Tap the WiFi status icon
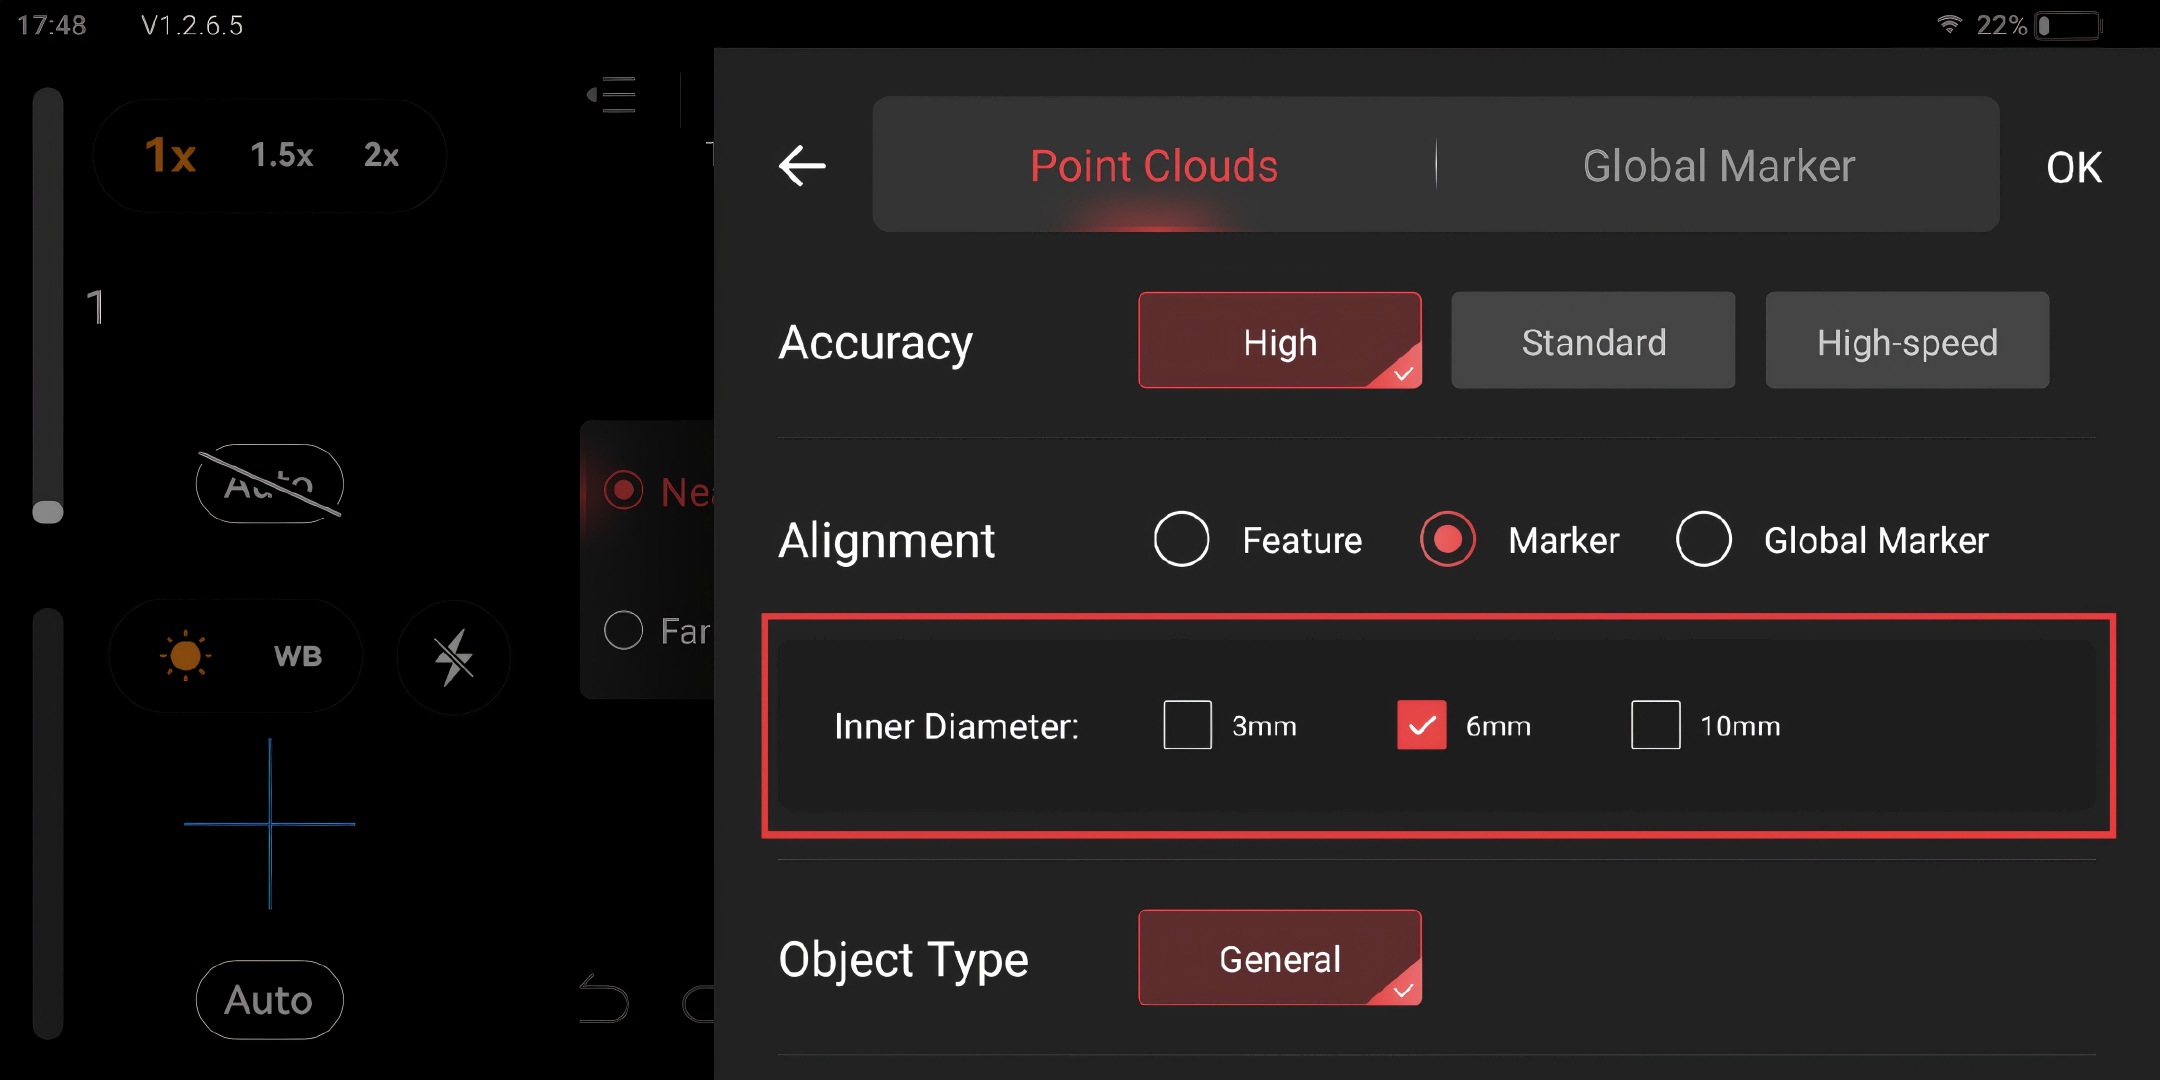The image size is (2160, 1080). pos(1949,24)
